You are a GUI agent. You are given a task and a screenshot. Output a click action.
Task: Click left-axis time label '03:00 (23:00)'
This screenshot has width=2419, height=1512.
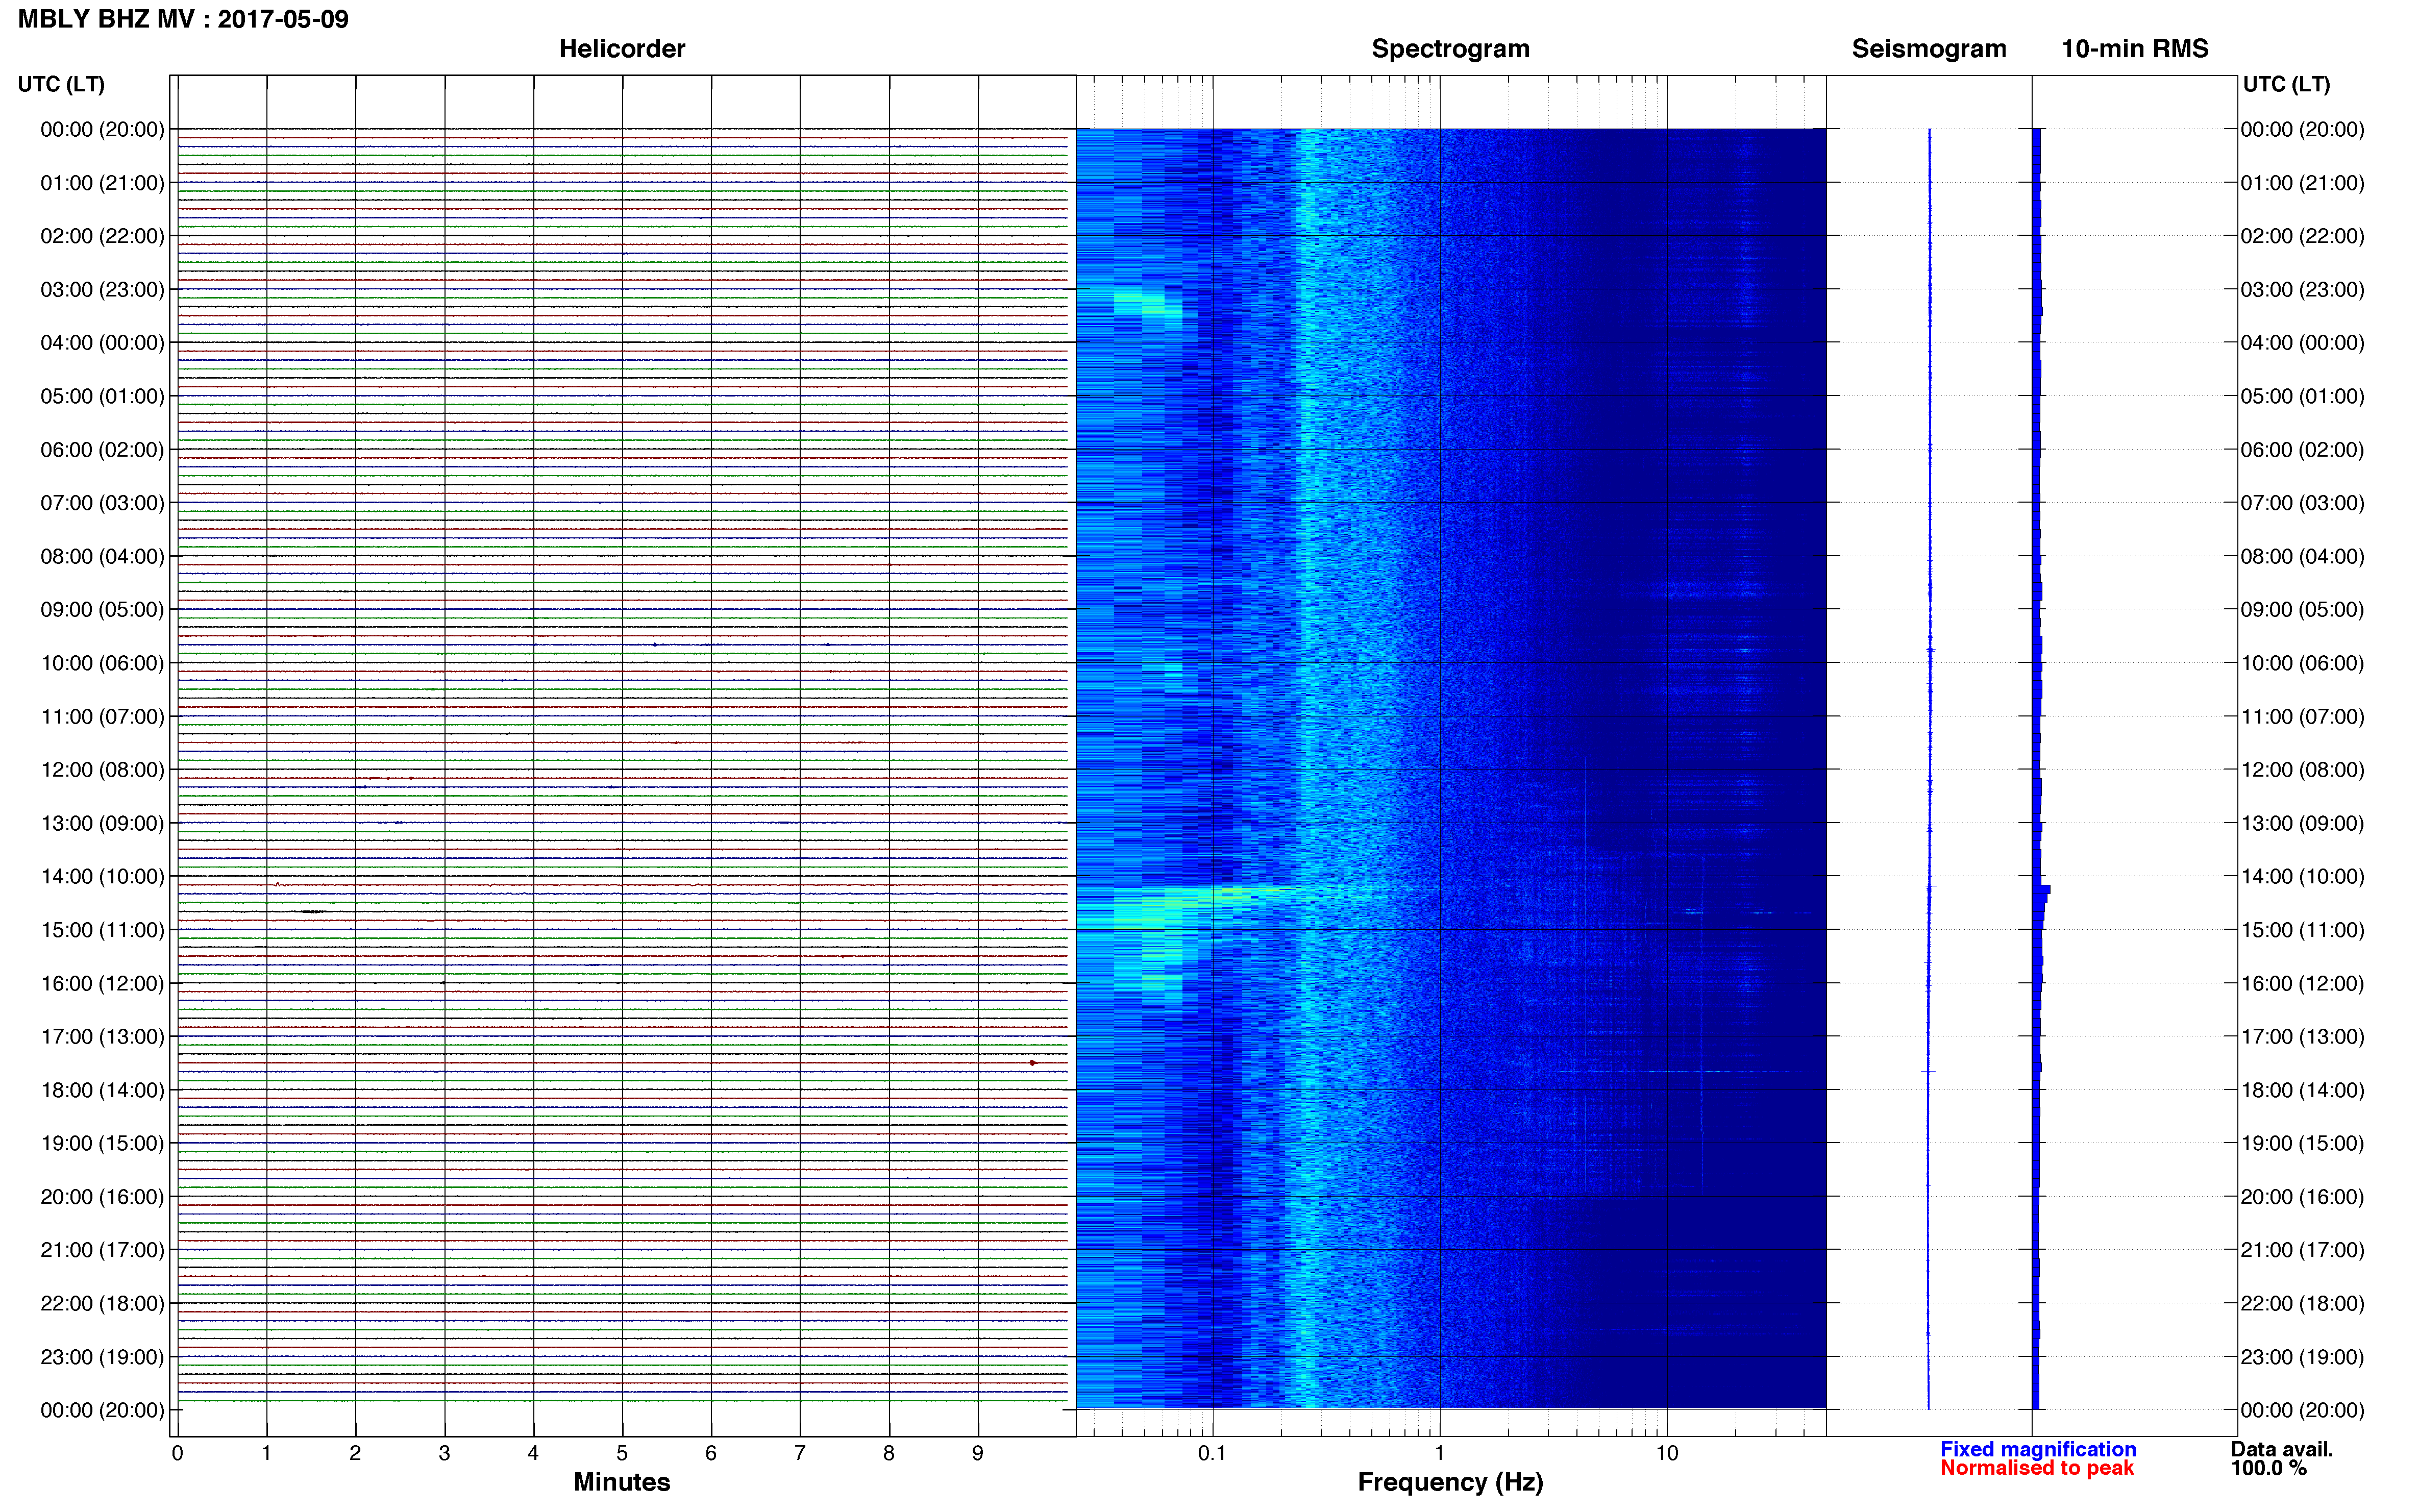tap(102, 290)
